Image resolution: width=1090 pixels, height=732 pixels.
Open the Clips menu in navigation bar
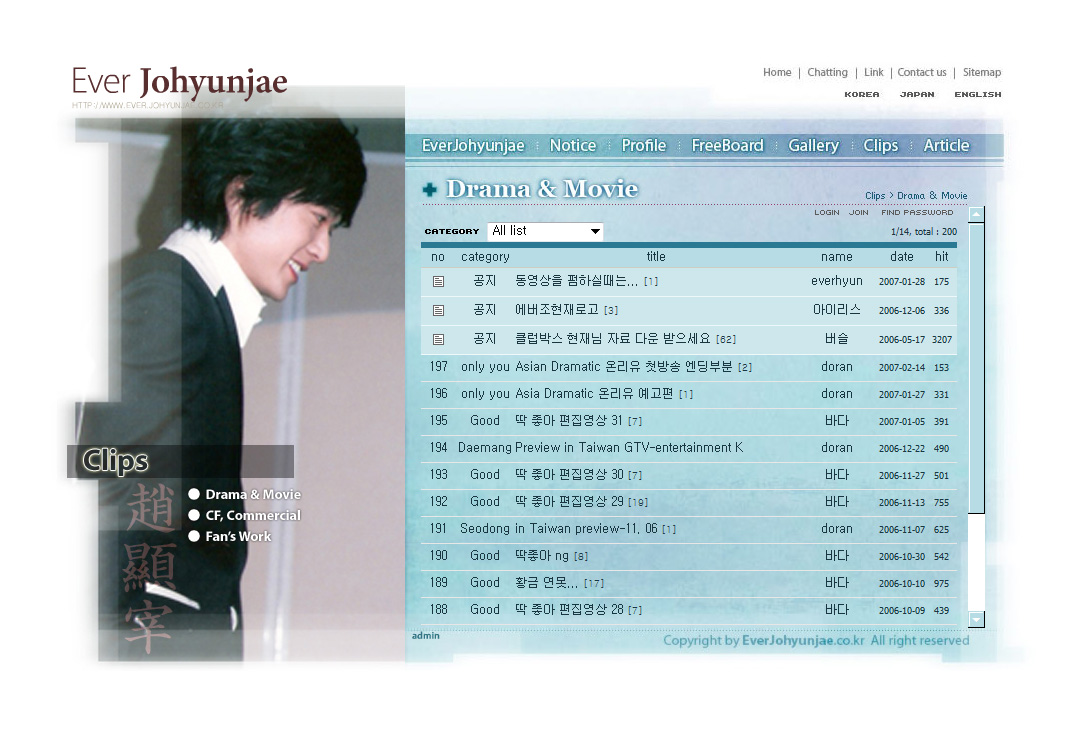point(881,145)
